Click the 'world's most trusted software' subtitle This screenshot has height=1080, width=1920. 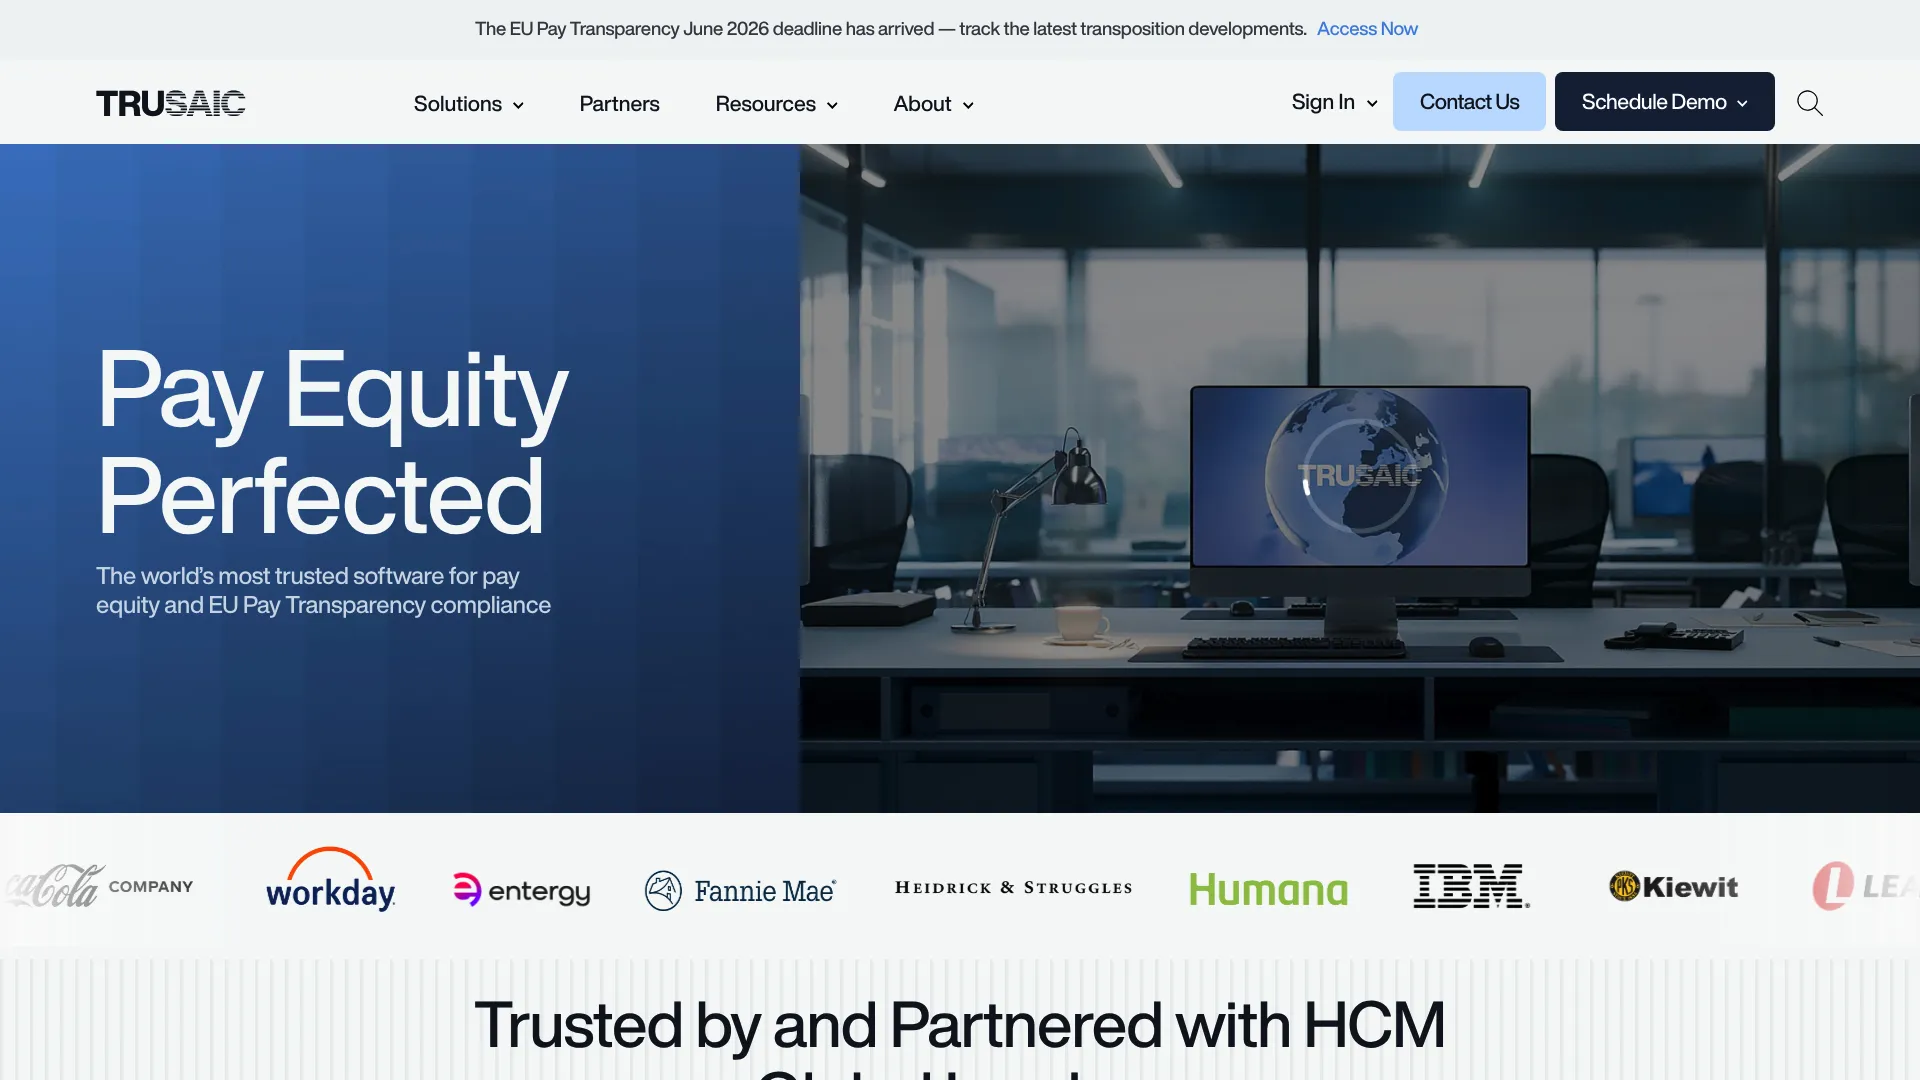click(323, 590)
